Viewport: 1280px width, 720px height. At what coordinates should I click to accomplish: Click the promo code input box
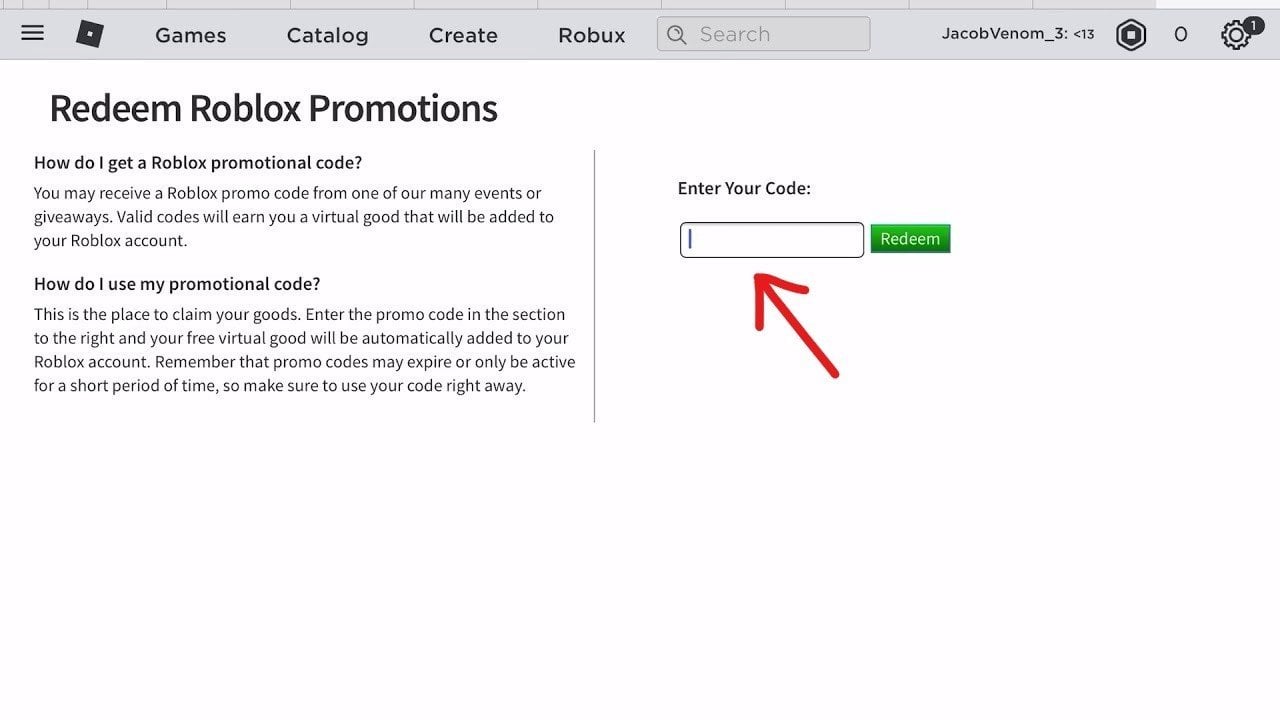(772, 240)
